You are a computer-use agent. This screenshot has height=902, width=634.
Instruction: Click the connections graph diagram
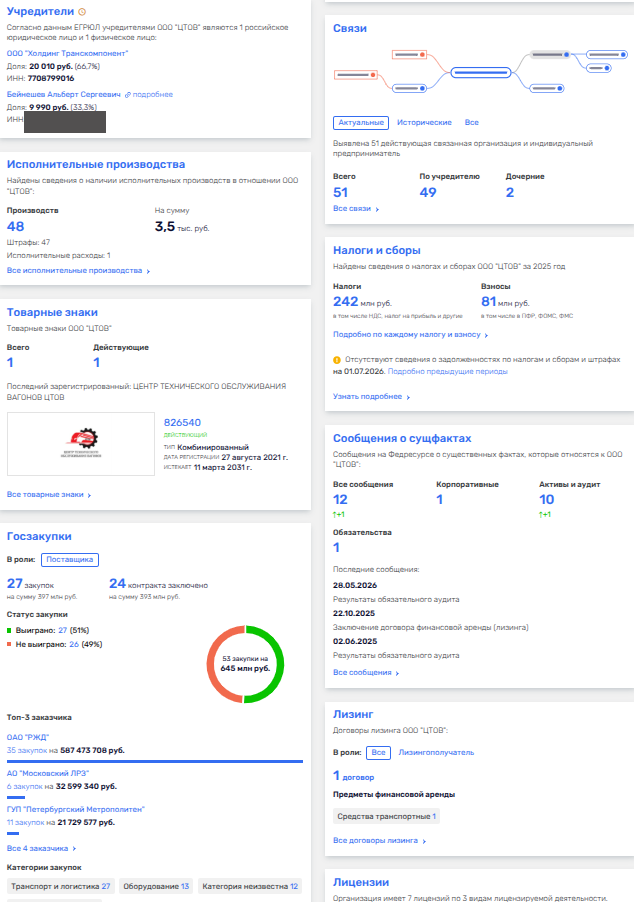(480, 72)
